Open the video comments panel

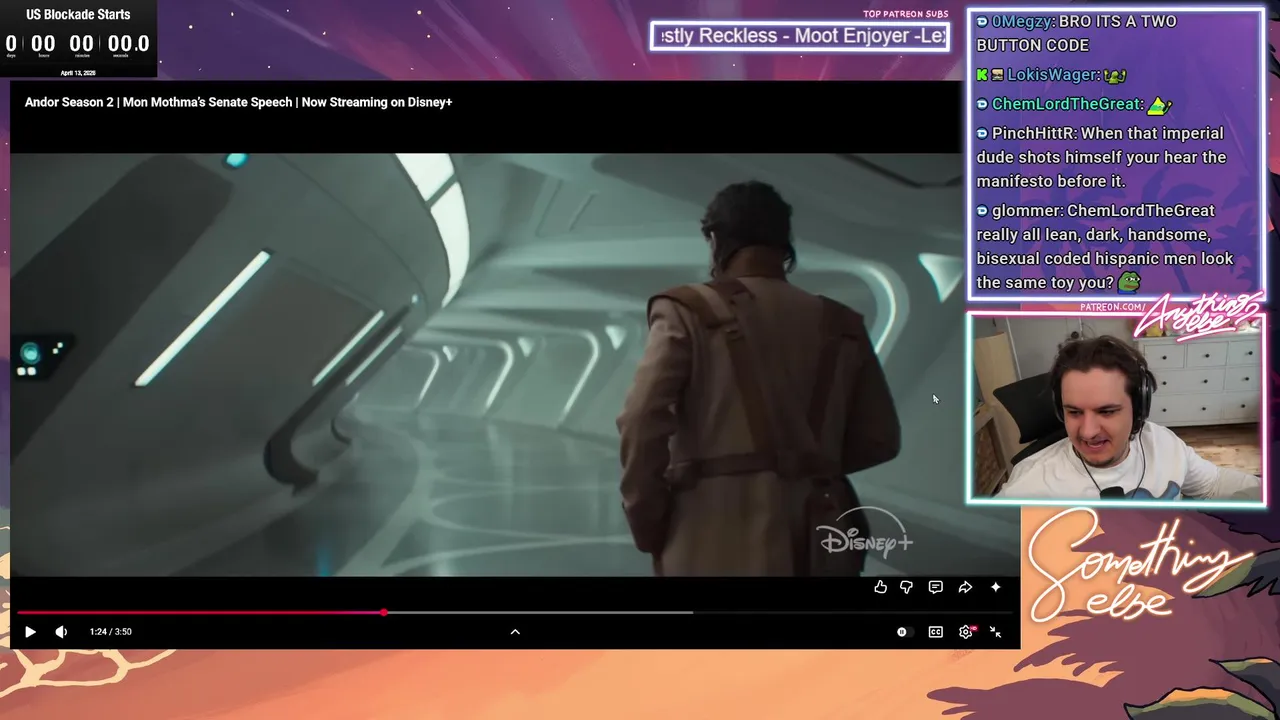936,588
